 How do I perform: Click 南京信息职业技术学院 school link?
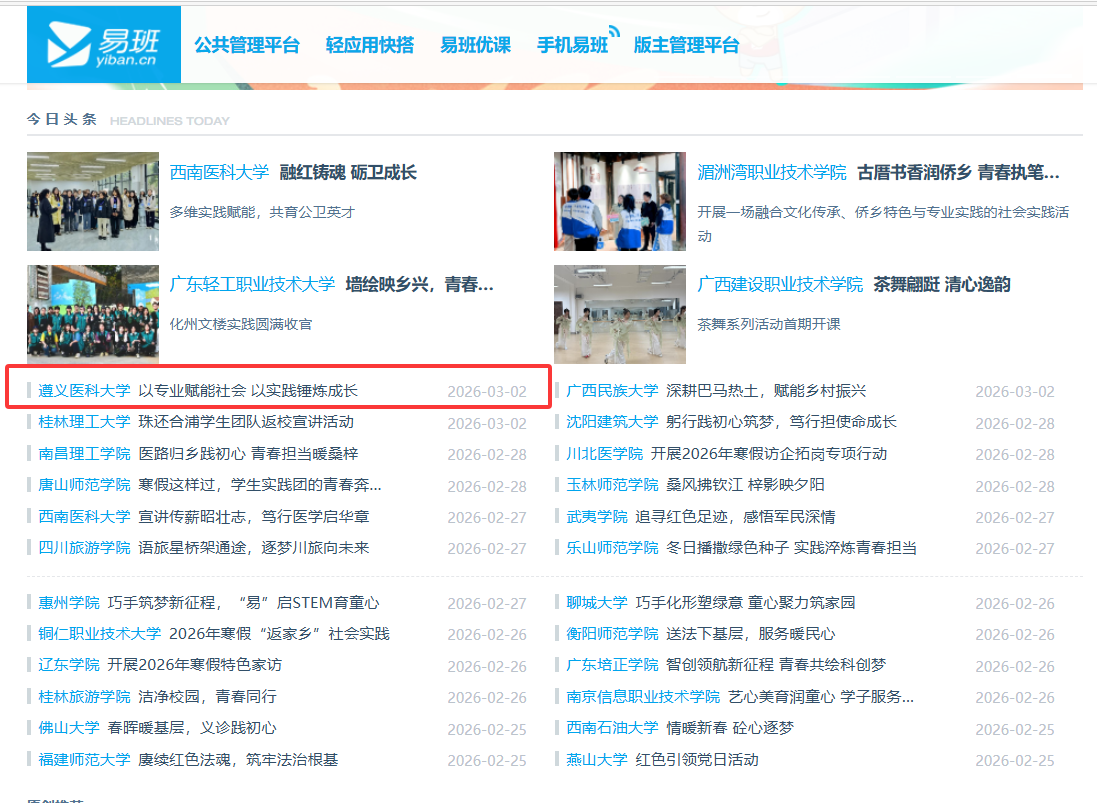click(643, 697)
